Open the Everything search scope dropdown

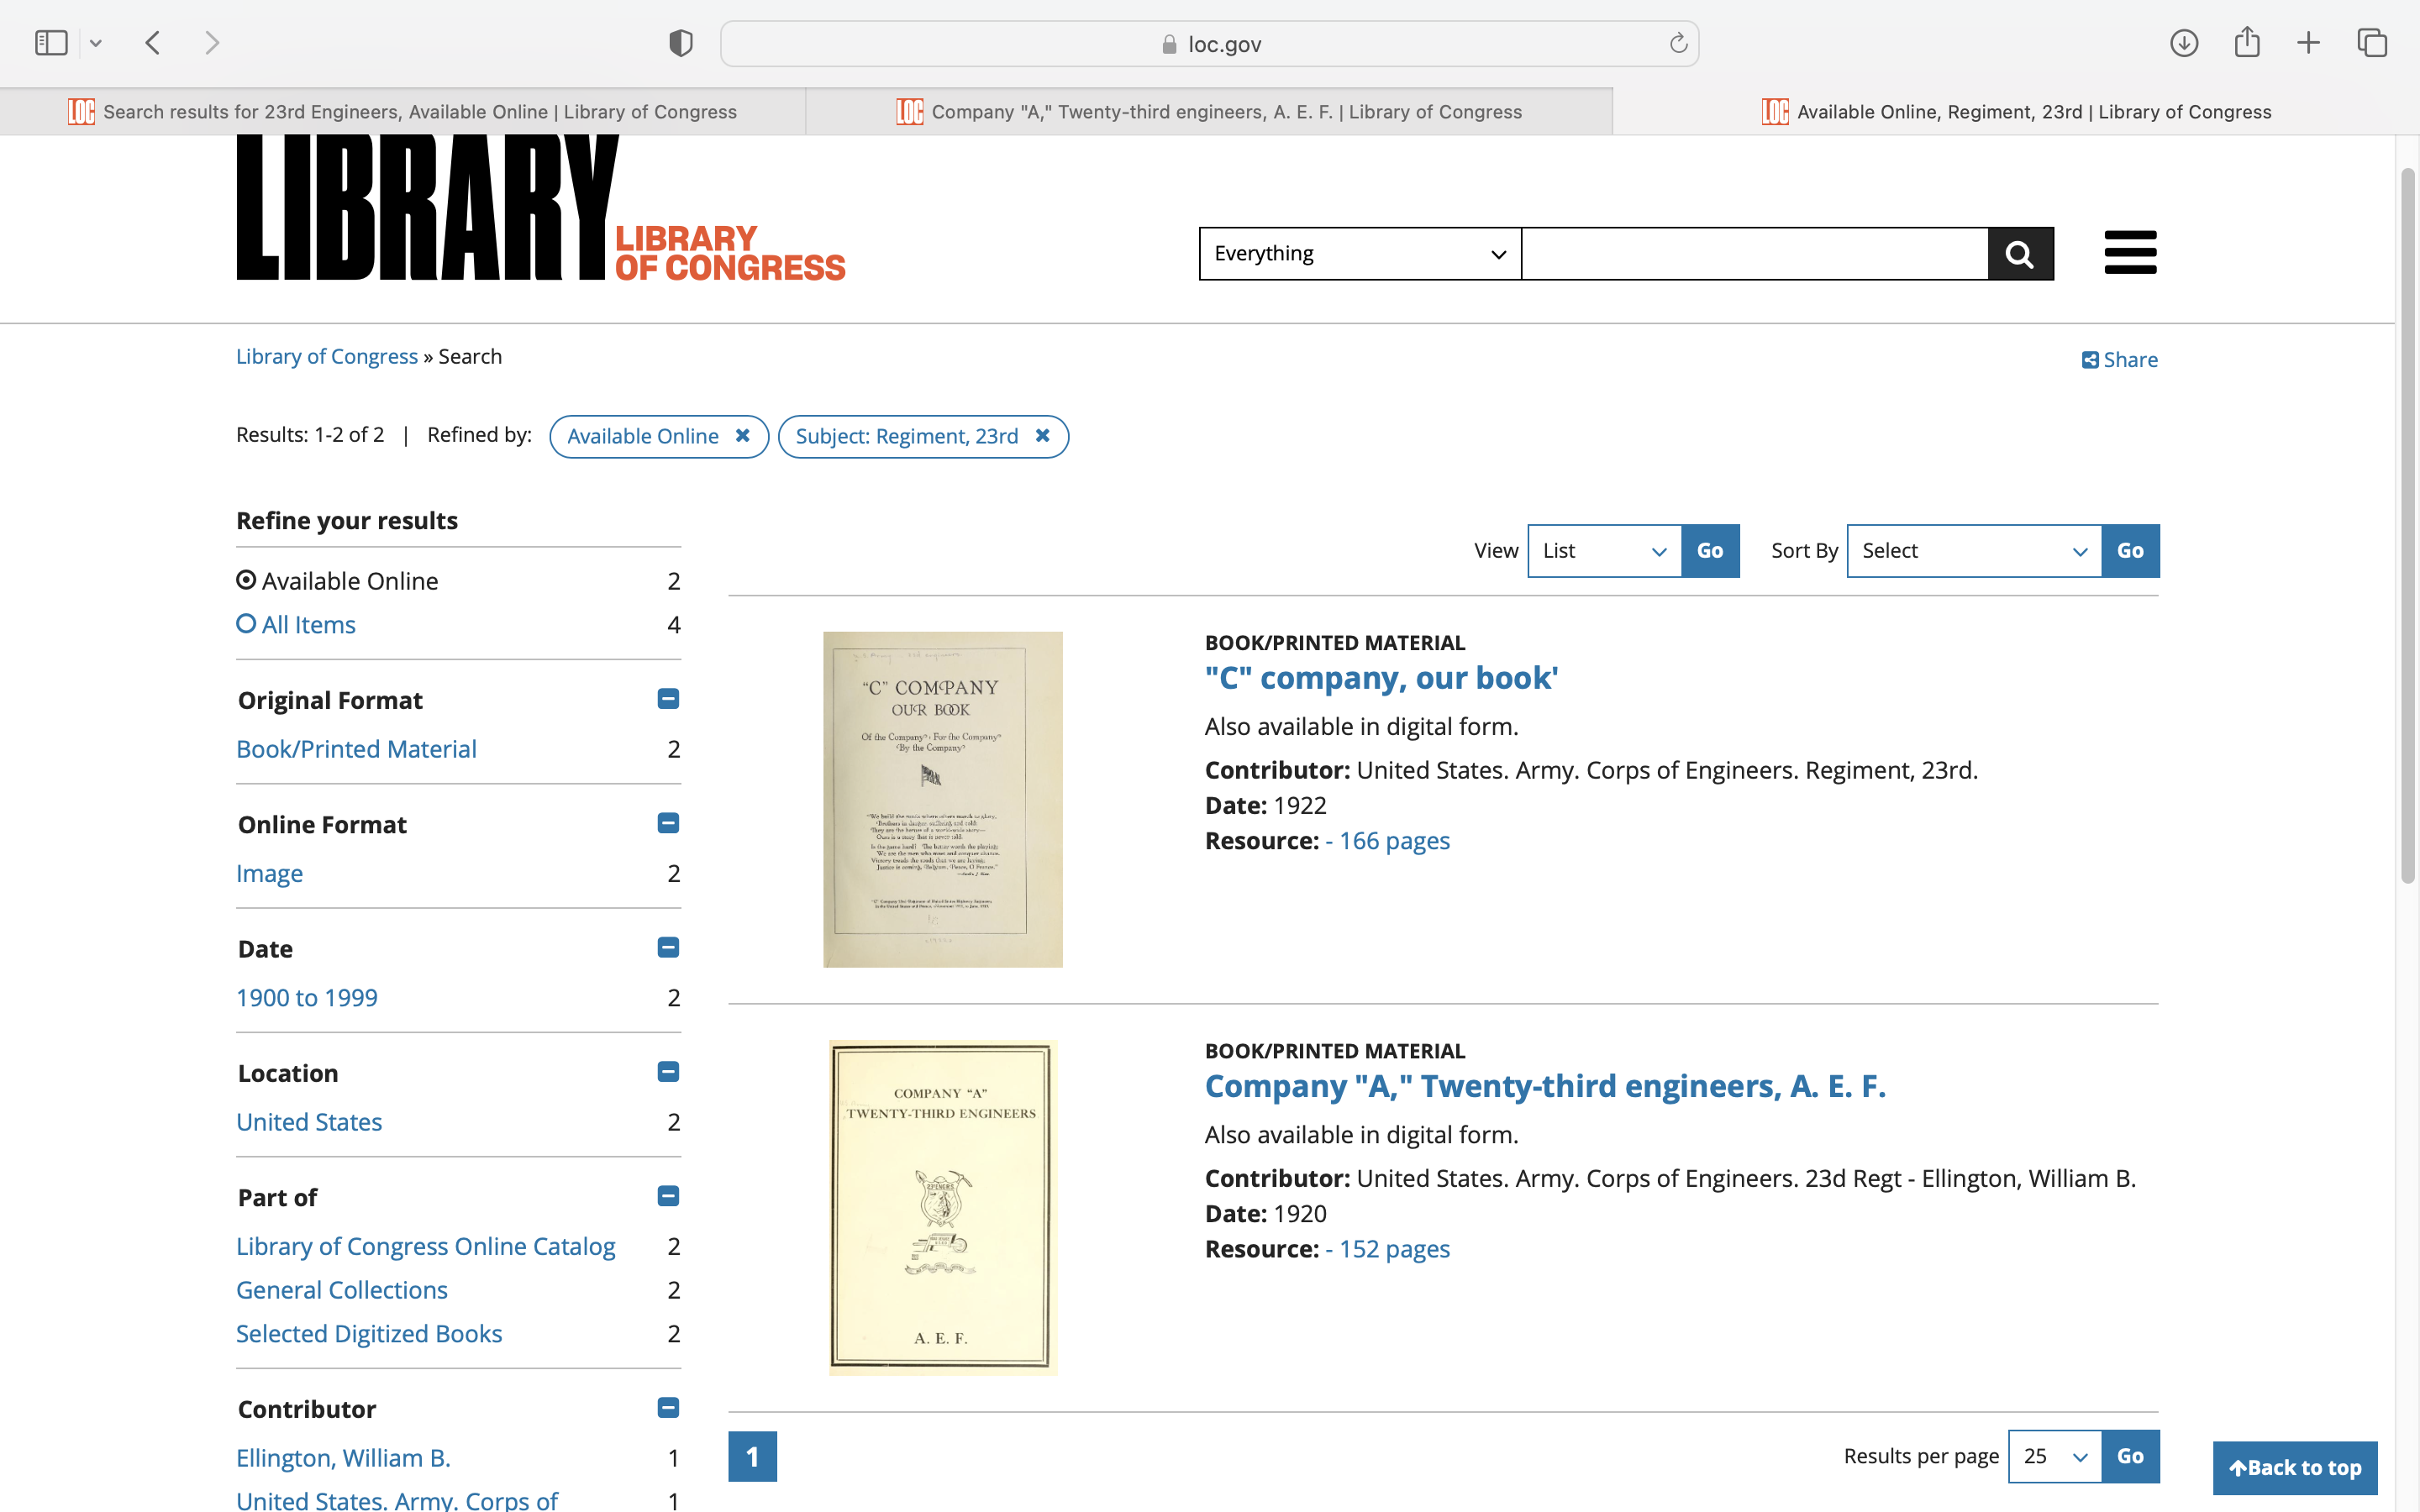pyautogui.click(x=1359, y=254)
